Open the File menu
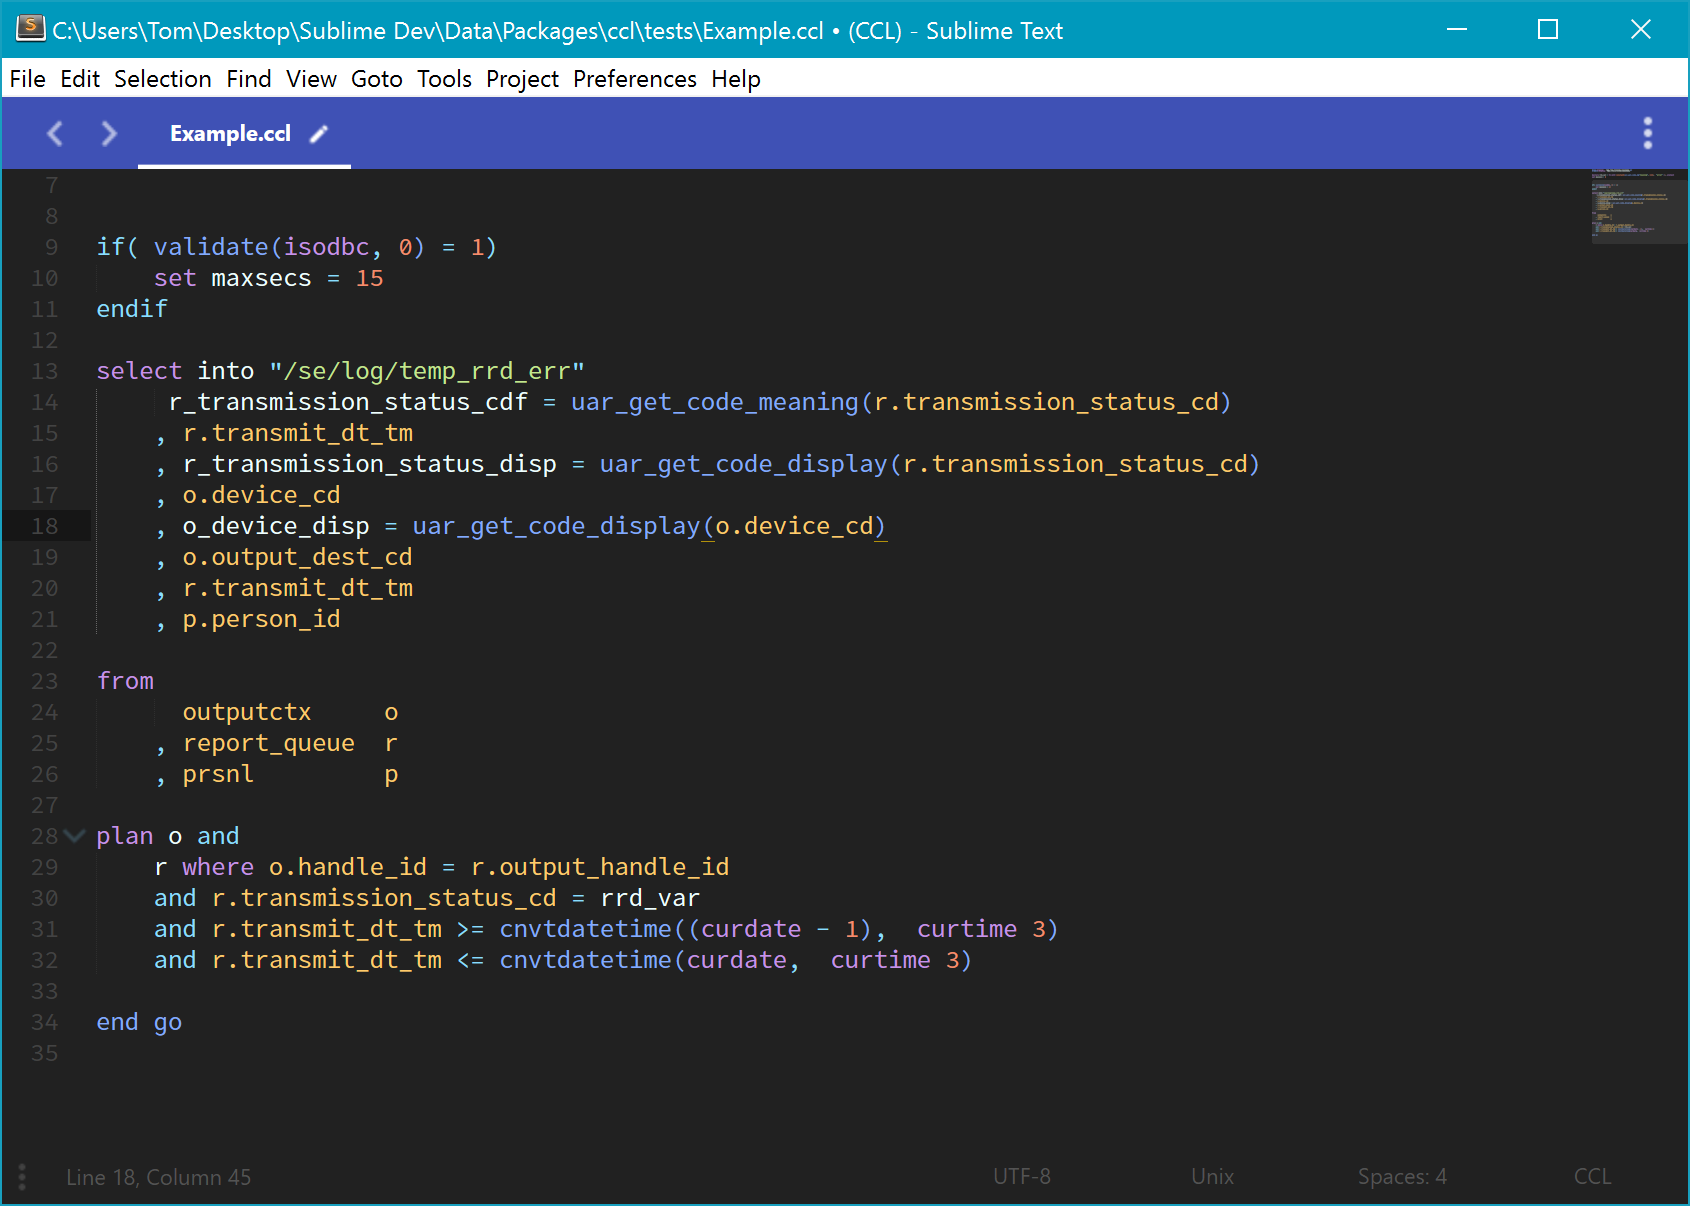The image size is (1690, 1206). point(28,79)
